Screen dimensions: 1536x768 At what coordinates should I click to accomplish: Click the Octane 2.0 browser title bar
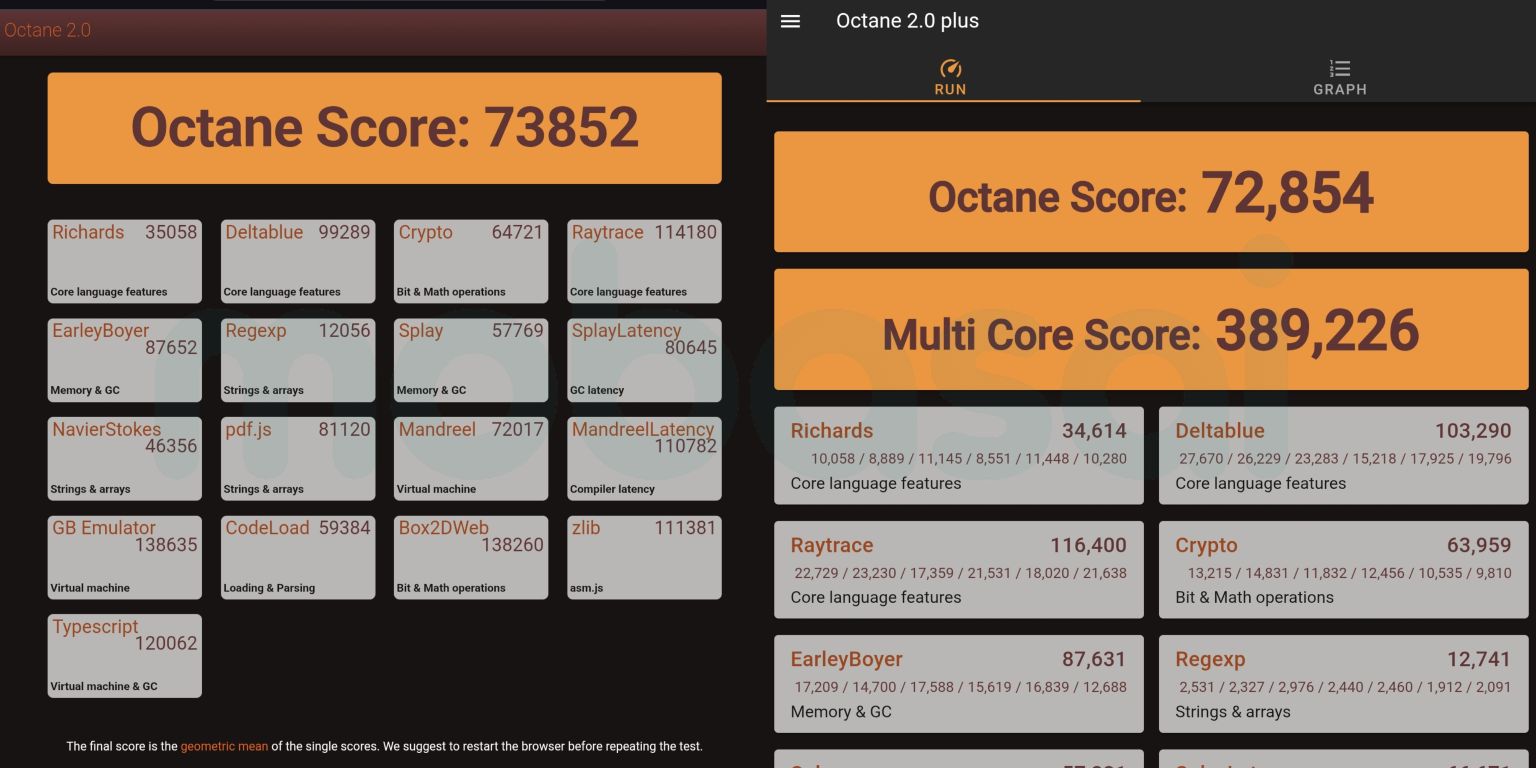coord(380,30)
